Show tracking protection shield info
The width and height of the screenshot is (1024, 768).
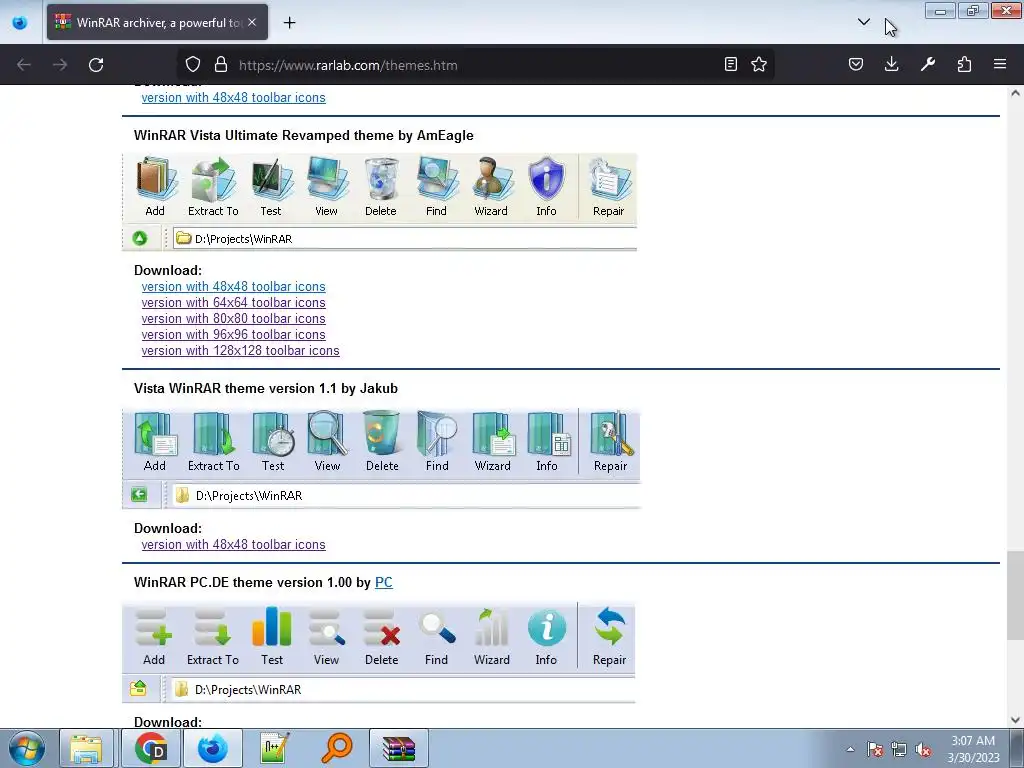193,65
